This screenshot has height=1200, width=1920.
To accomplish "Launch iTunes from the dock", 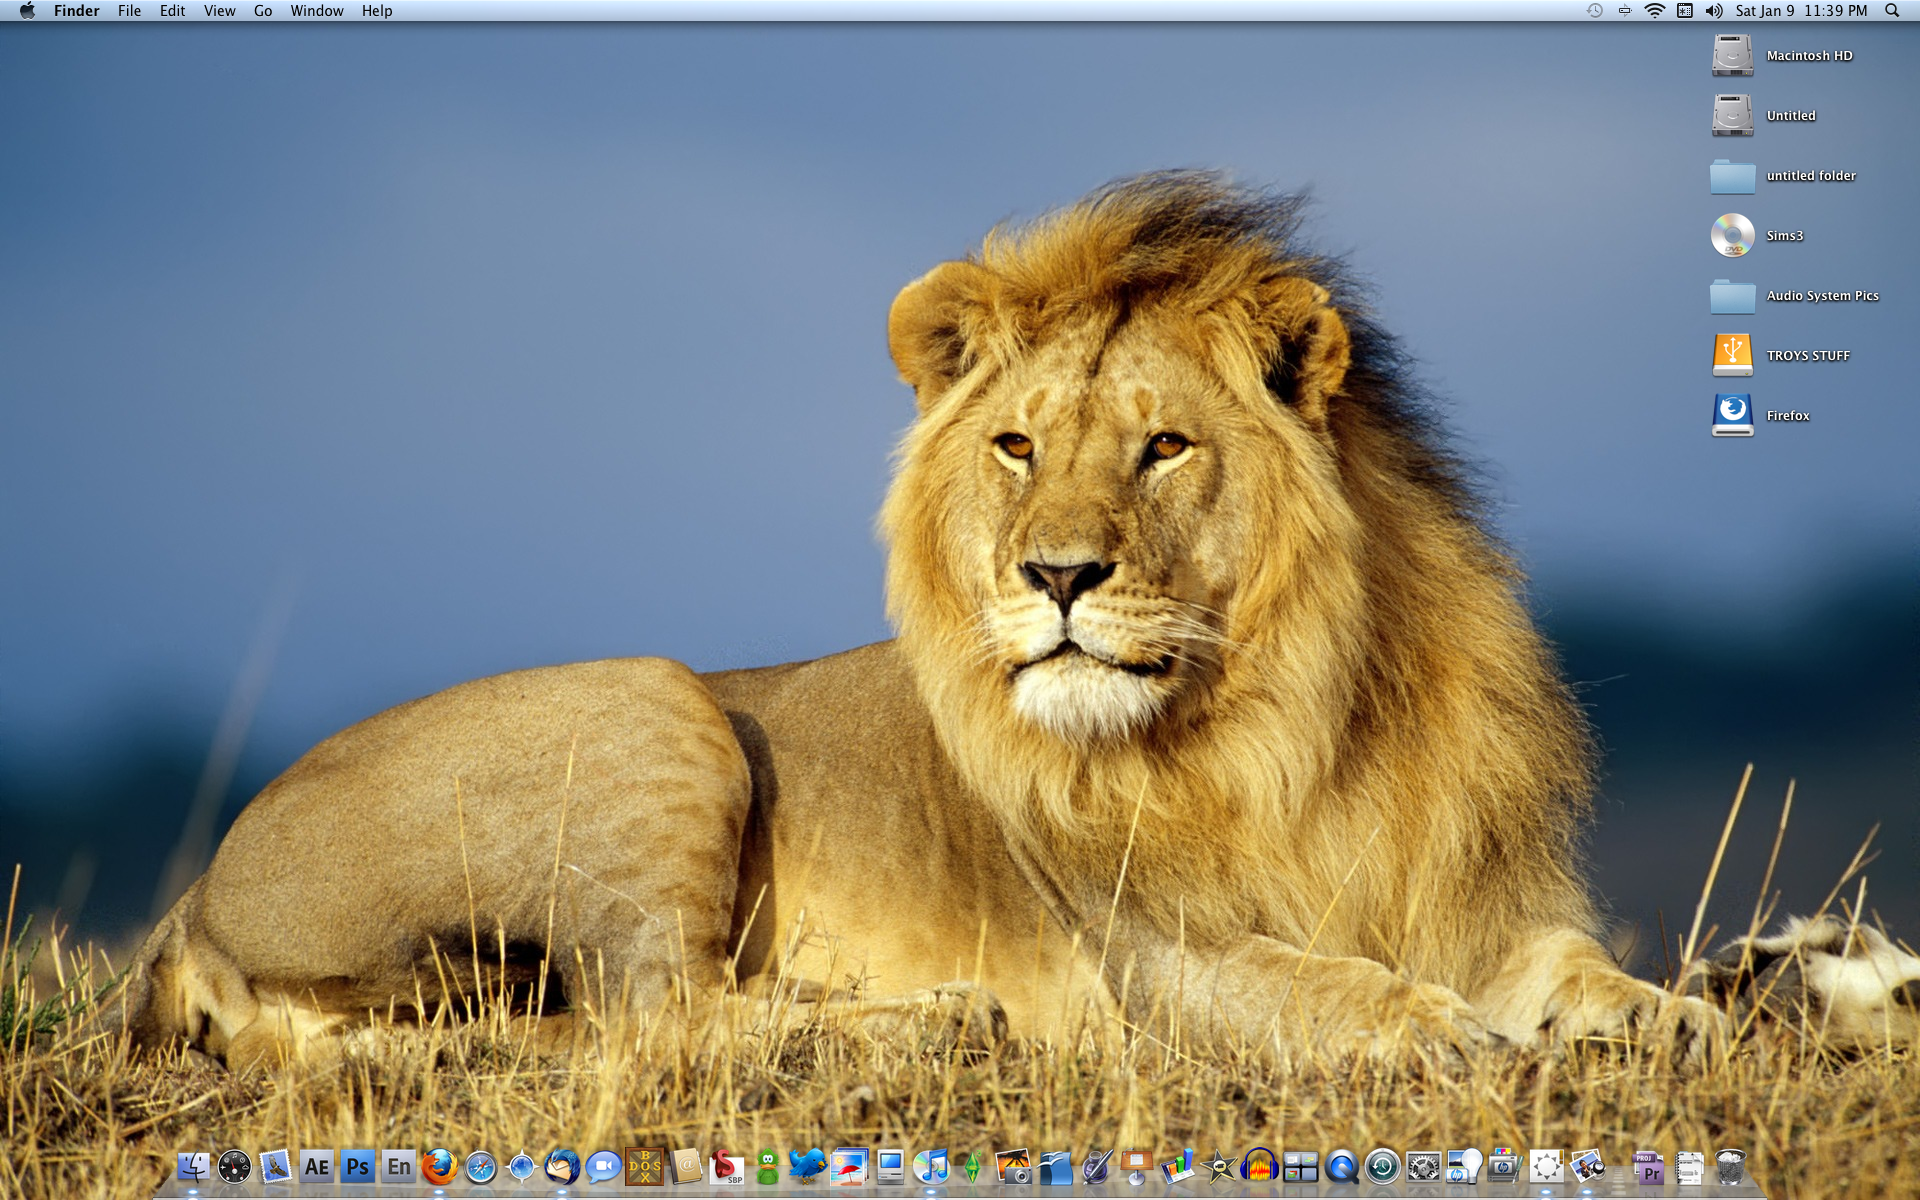I will (x=931, y=1166).
